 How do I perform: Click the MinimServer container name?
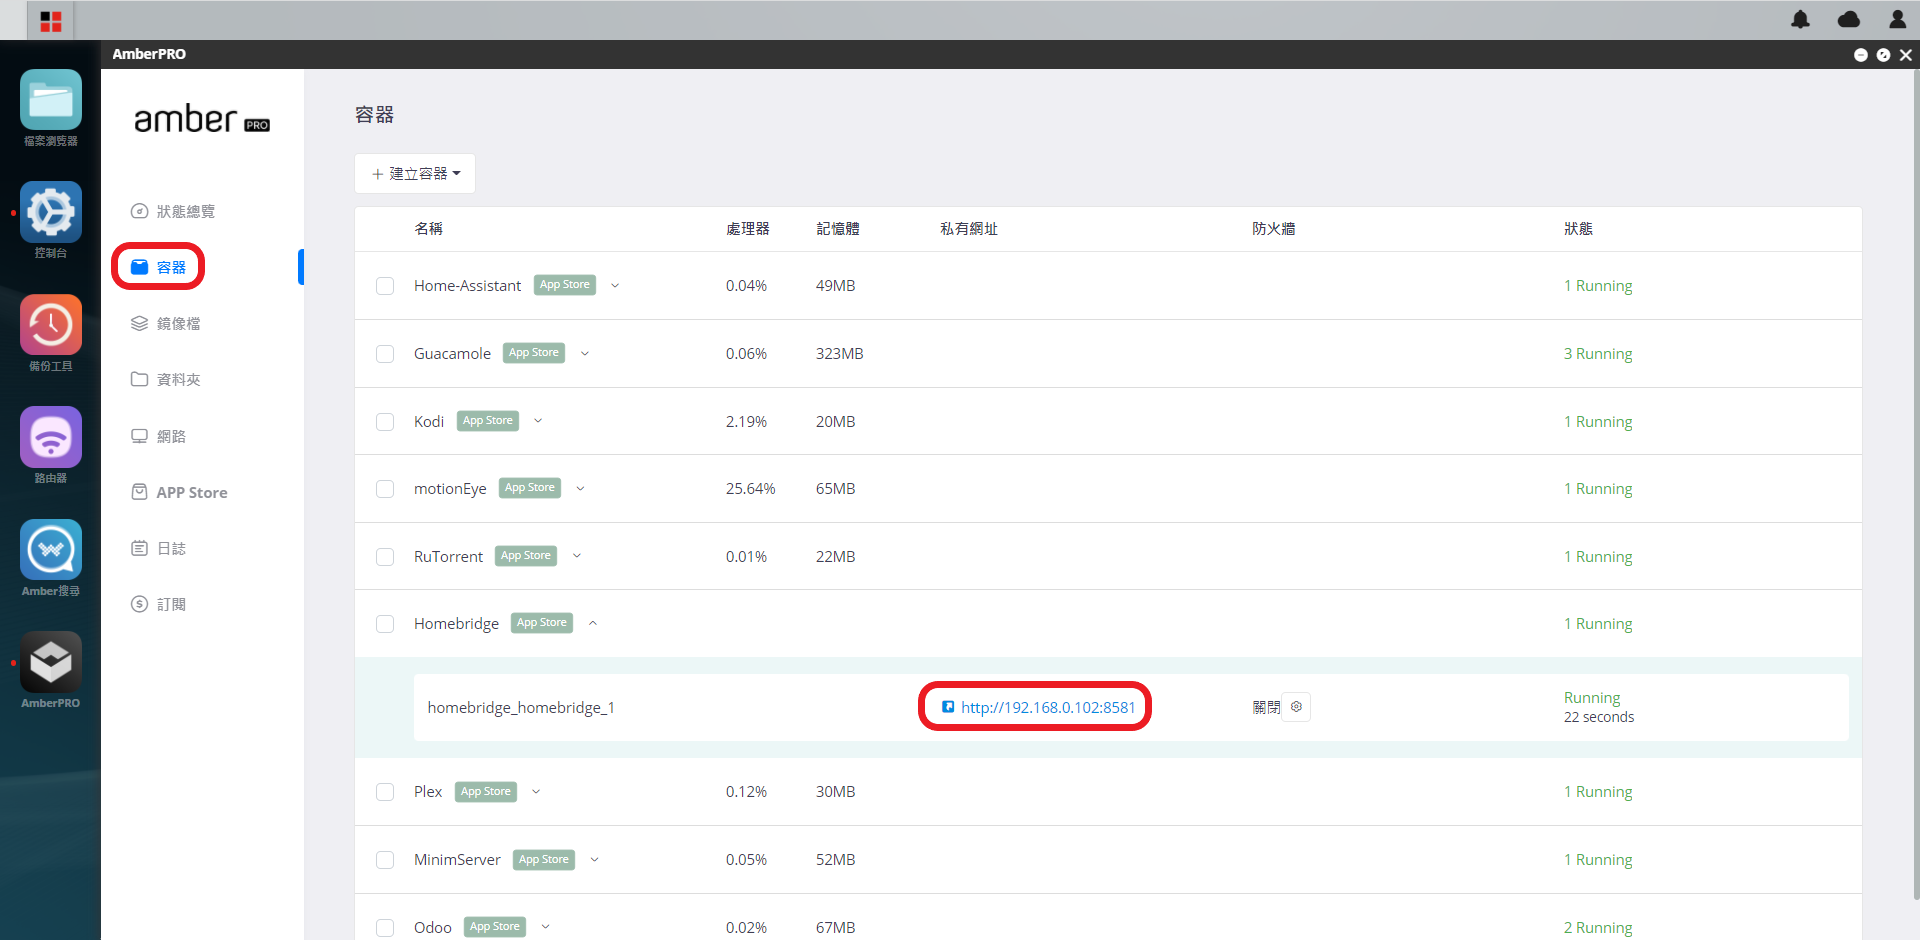(457, 859)
